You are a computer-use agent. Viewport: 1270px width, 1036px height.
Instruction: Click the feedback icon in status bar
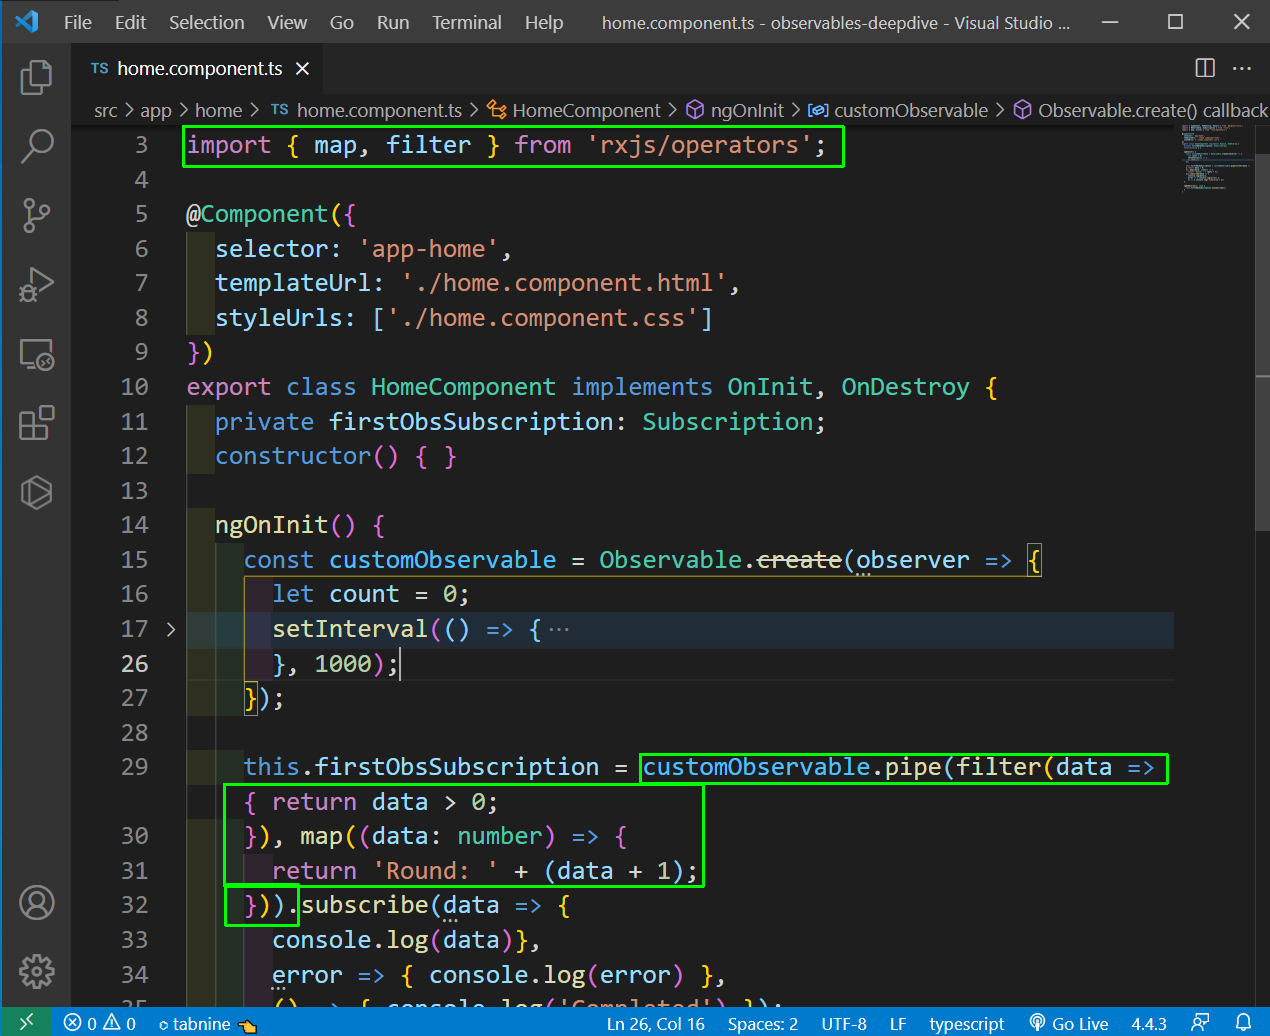(1200, 1022)
